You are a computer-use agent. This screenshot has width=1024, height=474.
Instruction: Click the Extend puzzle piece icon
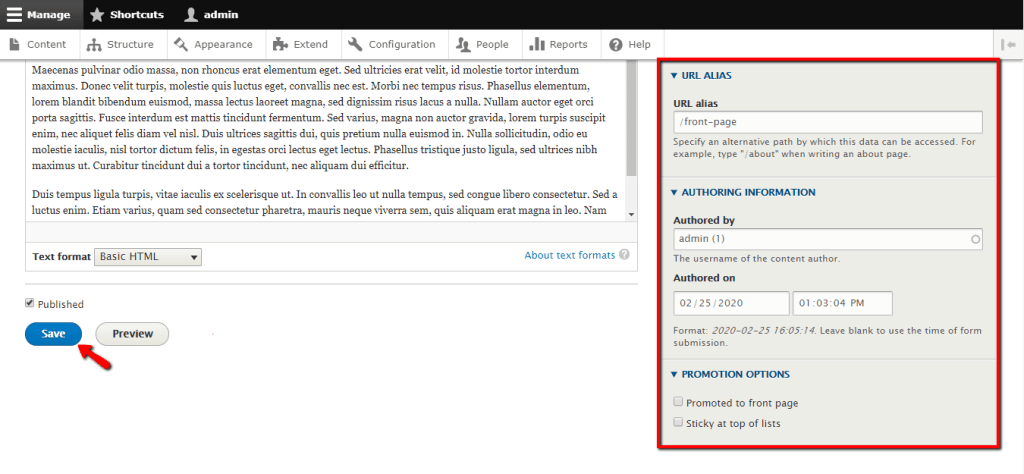pos(280,44)
